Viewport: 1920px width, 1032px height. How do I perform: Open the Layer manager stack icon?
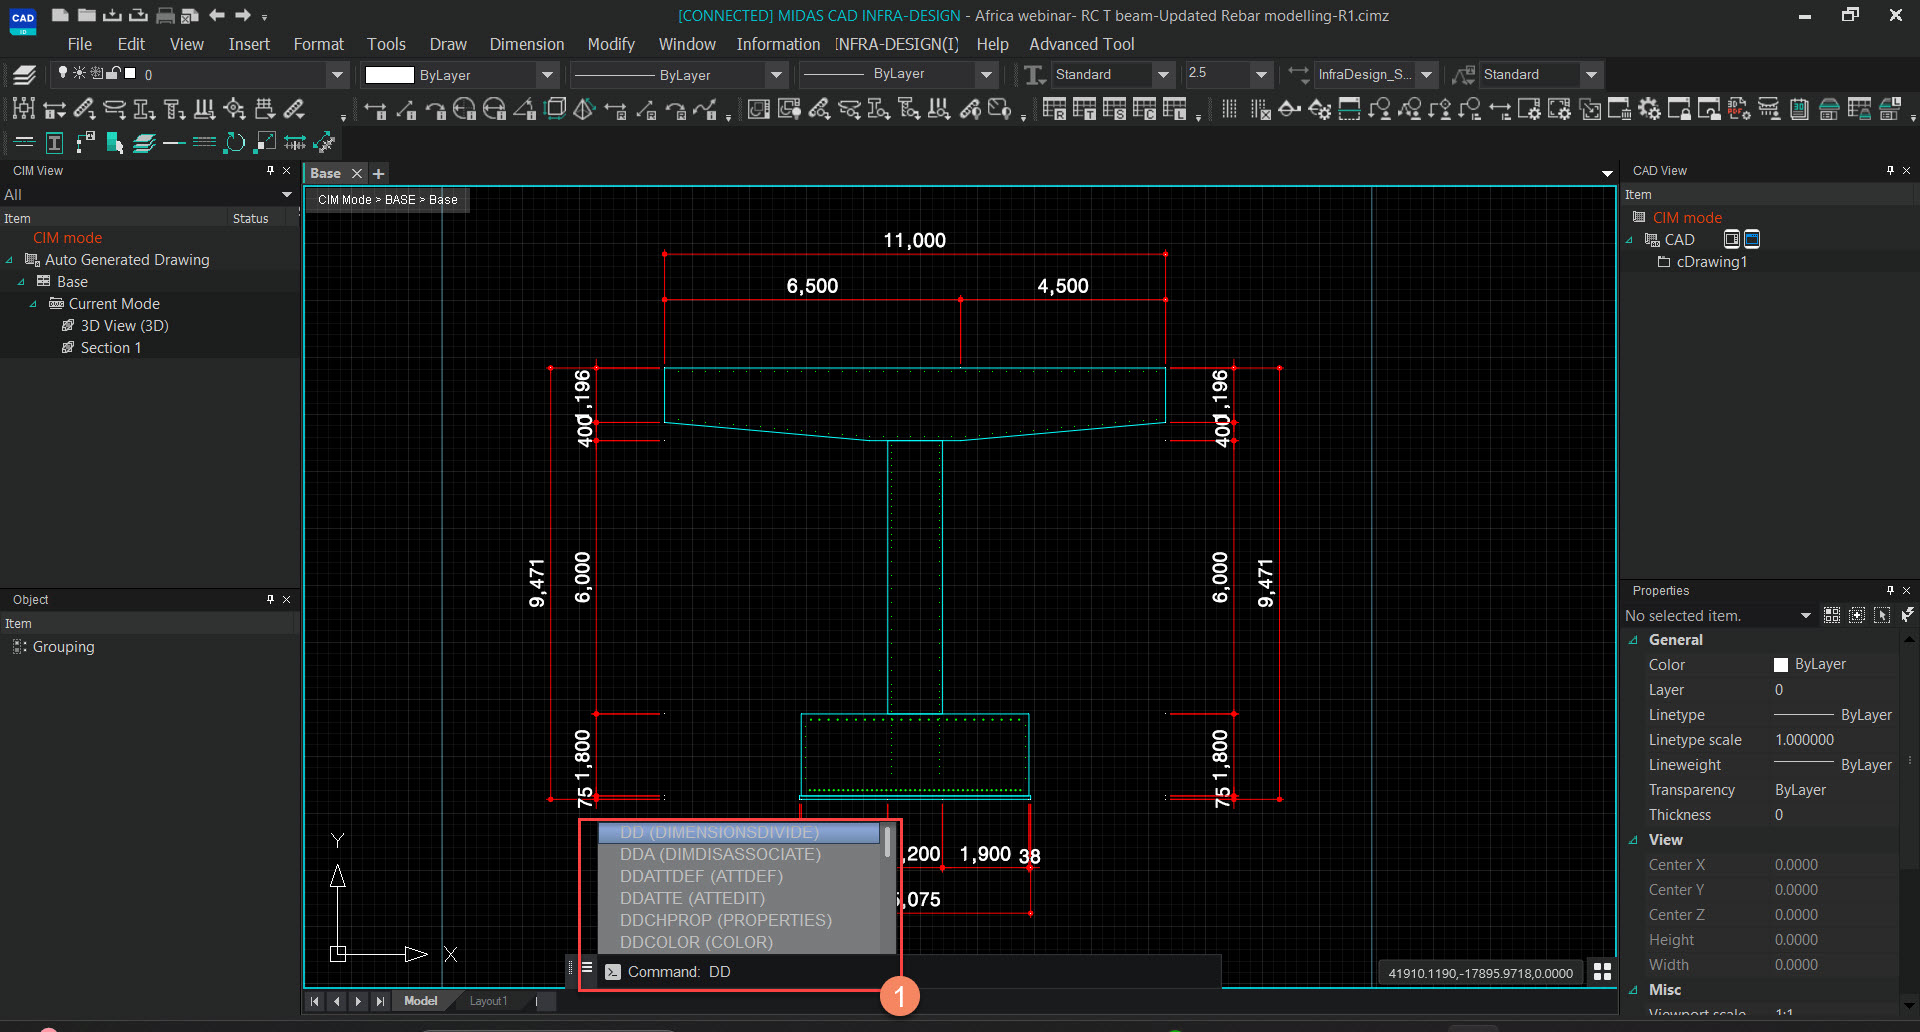click(25, 74)
